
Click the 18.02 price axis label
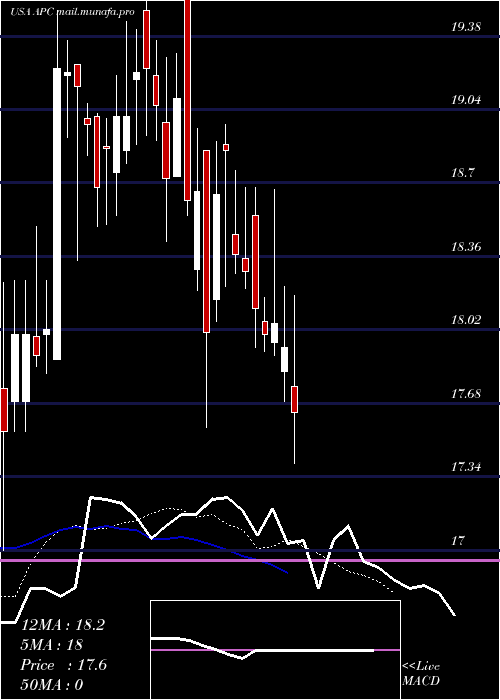[x=466, y=320]
